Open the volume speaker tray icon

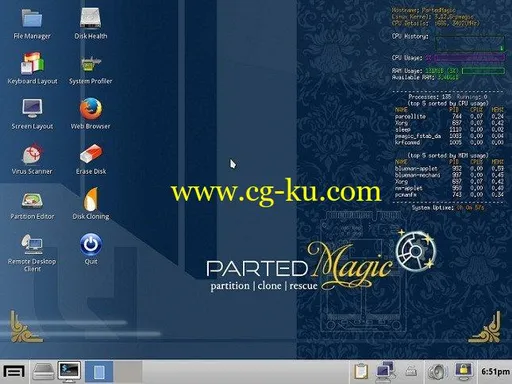437,371
